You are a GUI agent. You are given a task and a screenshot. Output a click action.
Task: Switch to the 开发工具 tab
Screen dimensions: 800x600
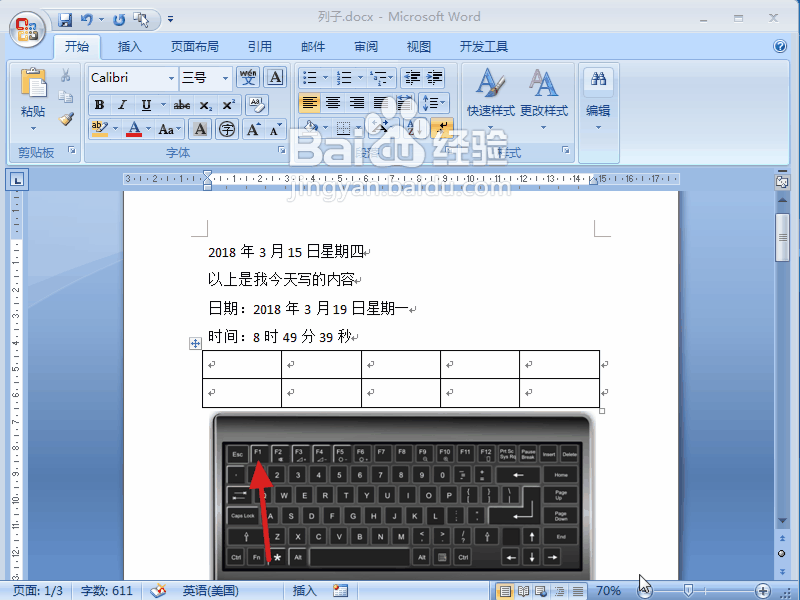pyautogui.click(x=484, y=47)
